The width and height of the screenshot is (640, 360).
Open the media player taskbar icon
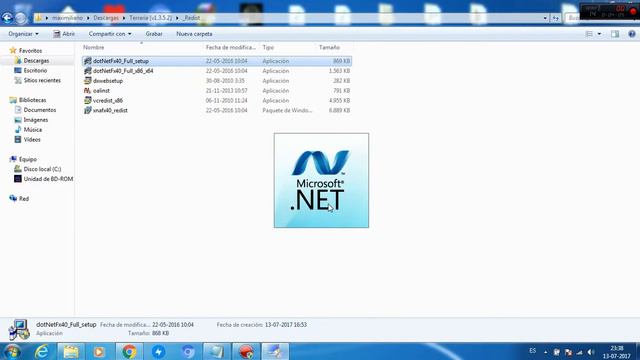pos(99,351)
